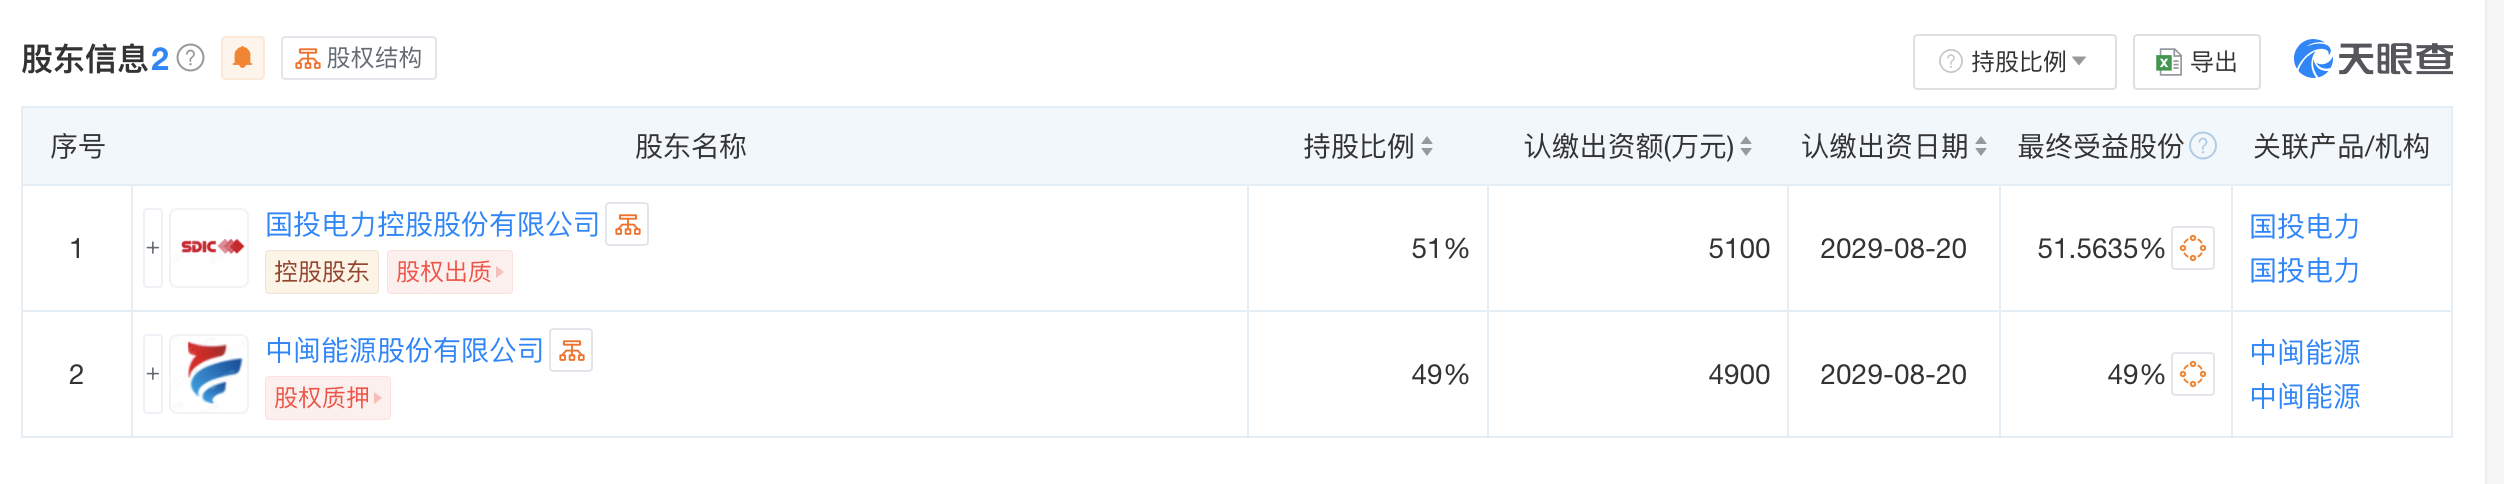Open 国投电力控股股份有限公司 company link
This screenshot has height=484, width=2504.
point(432,224)
